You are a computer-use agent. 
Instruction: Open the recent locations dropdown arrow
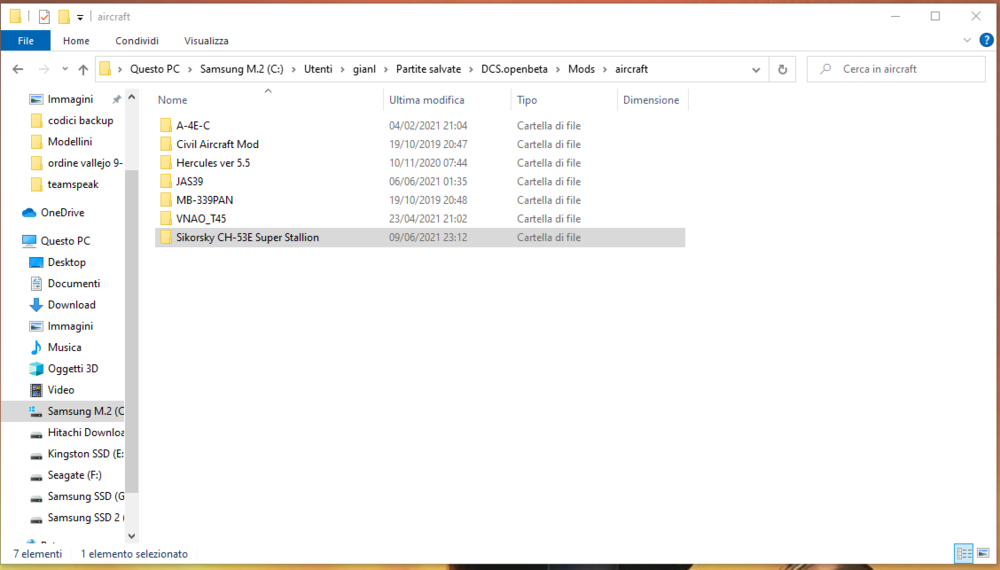(65, 69)
